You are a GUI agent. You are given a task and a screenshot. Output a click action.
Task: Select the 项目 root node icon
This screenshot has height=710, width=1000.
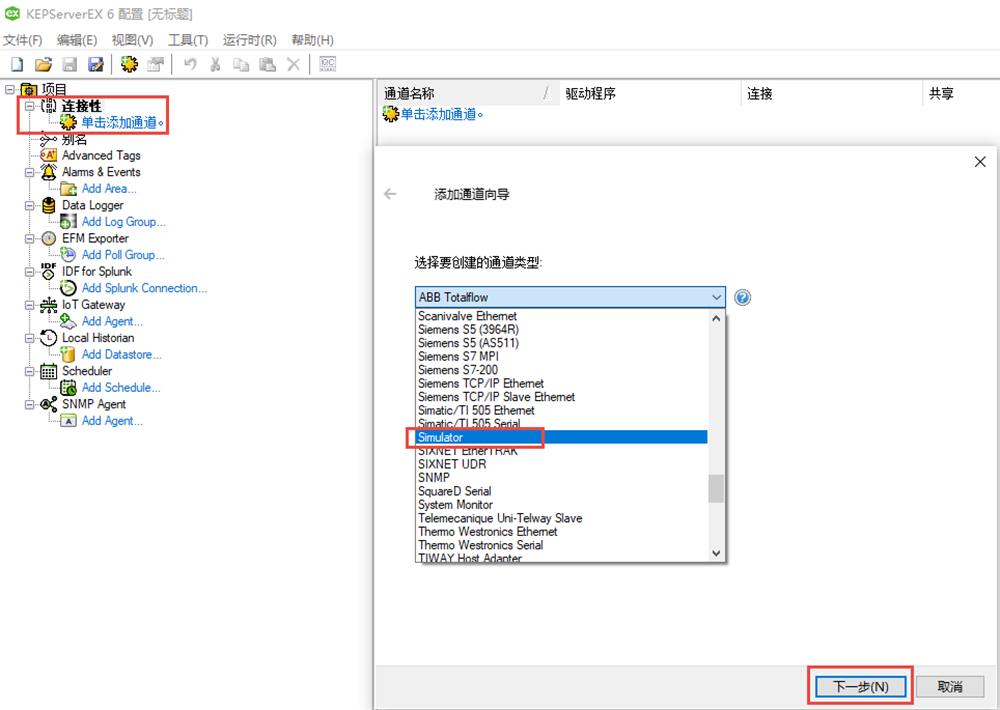29,89
